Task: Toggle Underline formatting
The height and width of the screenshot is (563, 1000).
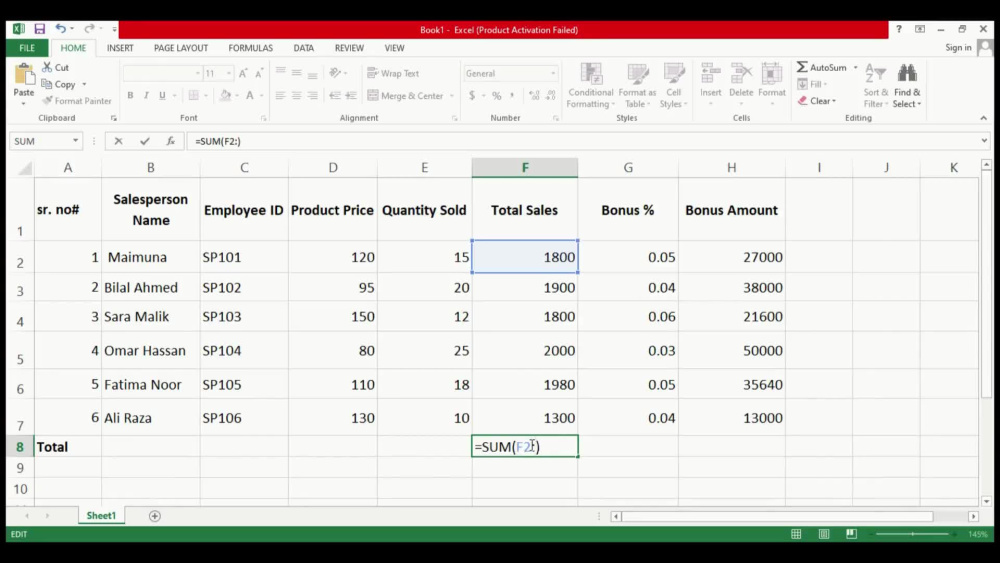Action: (x=162, y=96)
